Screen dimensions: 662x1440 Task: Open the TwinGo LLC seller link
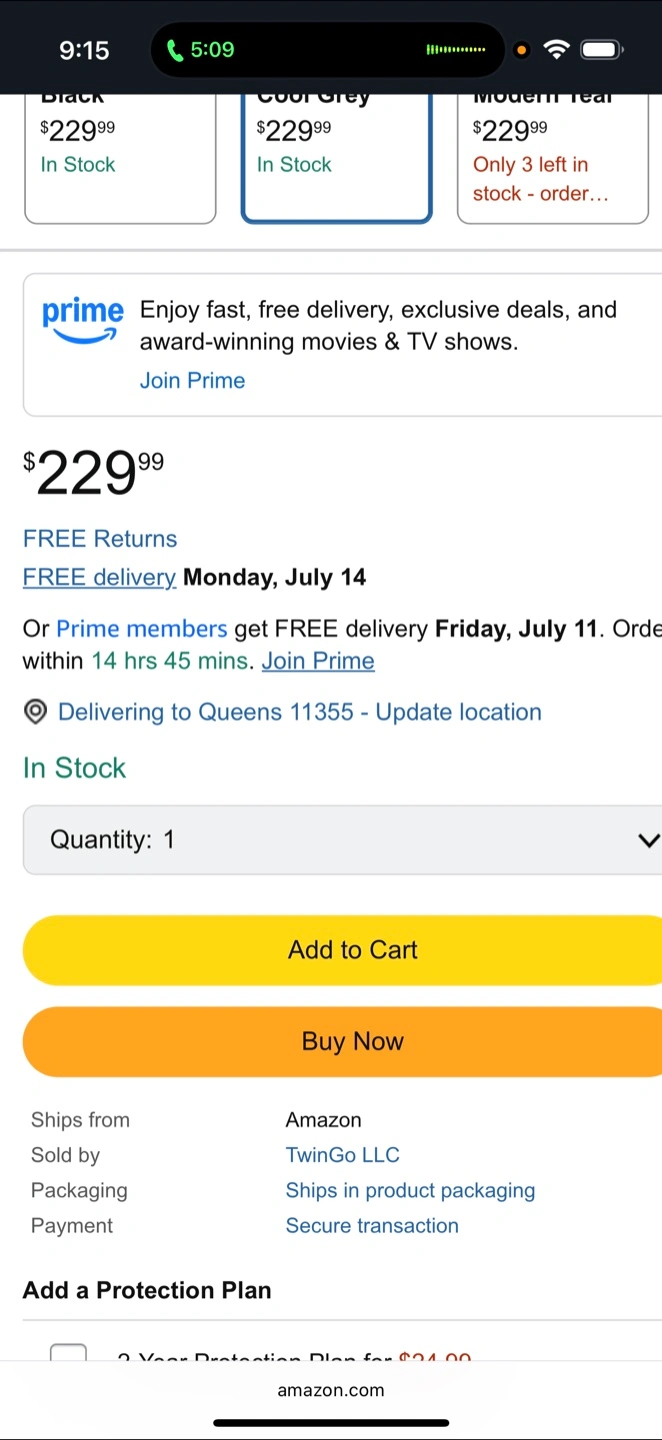pos(342,1155)
